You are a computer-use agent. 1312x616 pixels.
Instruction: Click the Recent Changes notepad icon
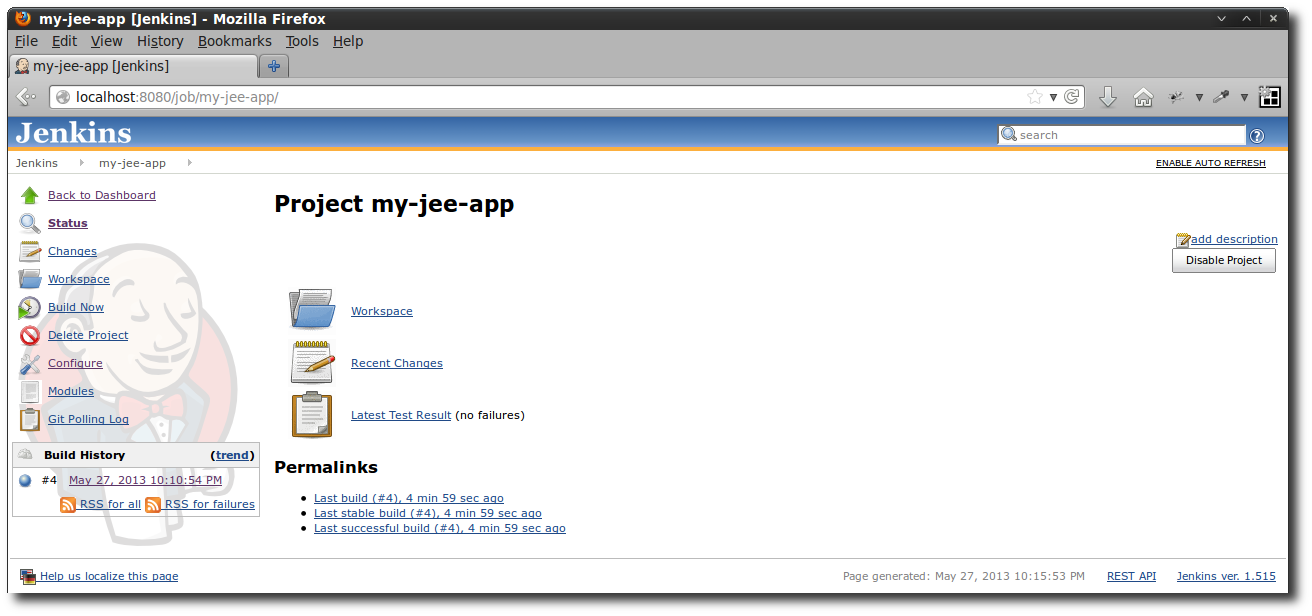coord(311,361)
